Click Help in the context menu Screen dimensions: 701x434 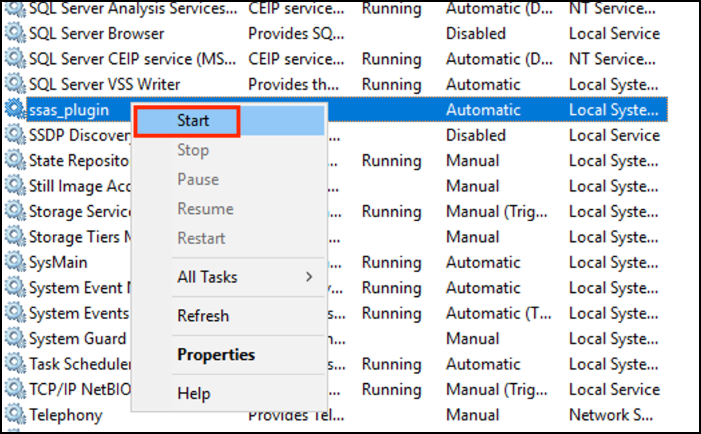(194, 394)
